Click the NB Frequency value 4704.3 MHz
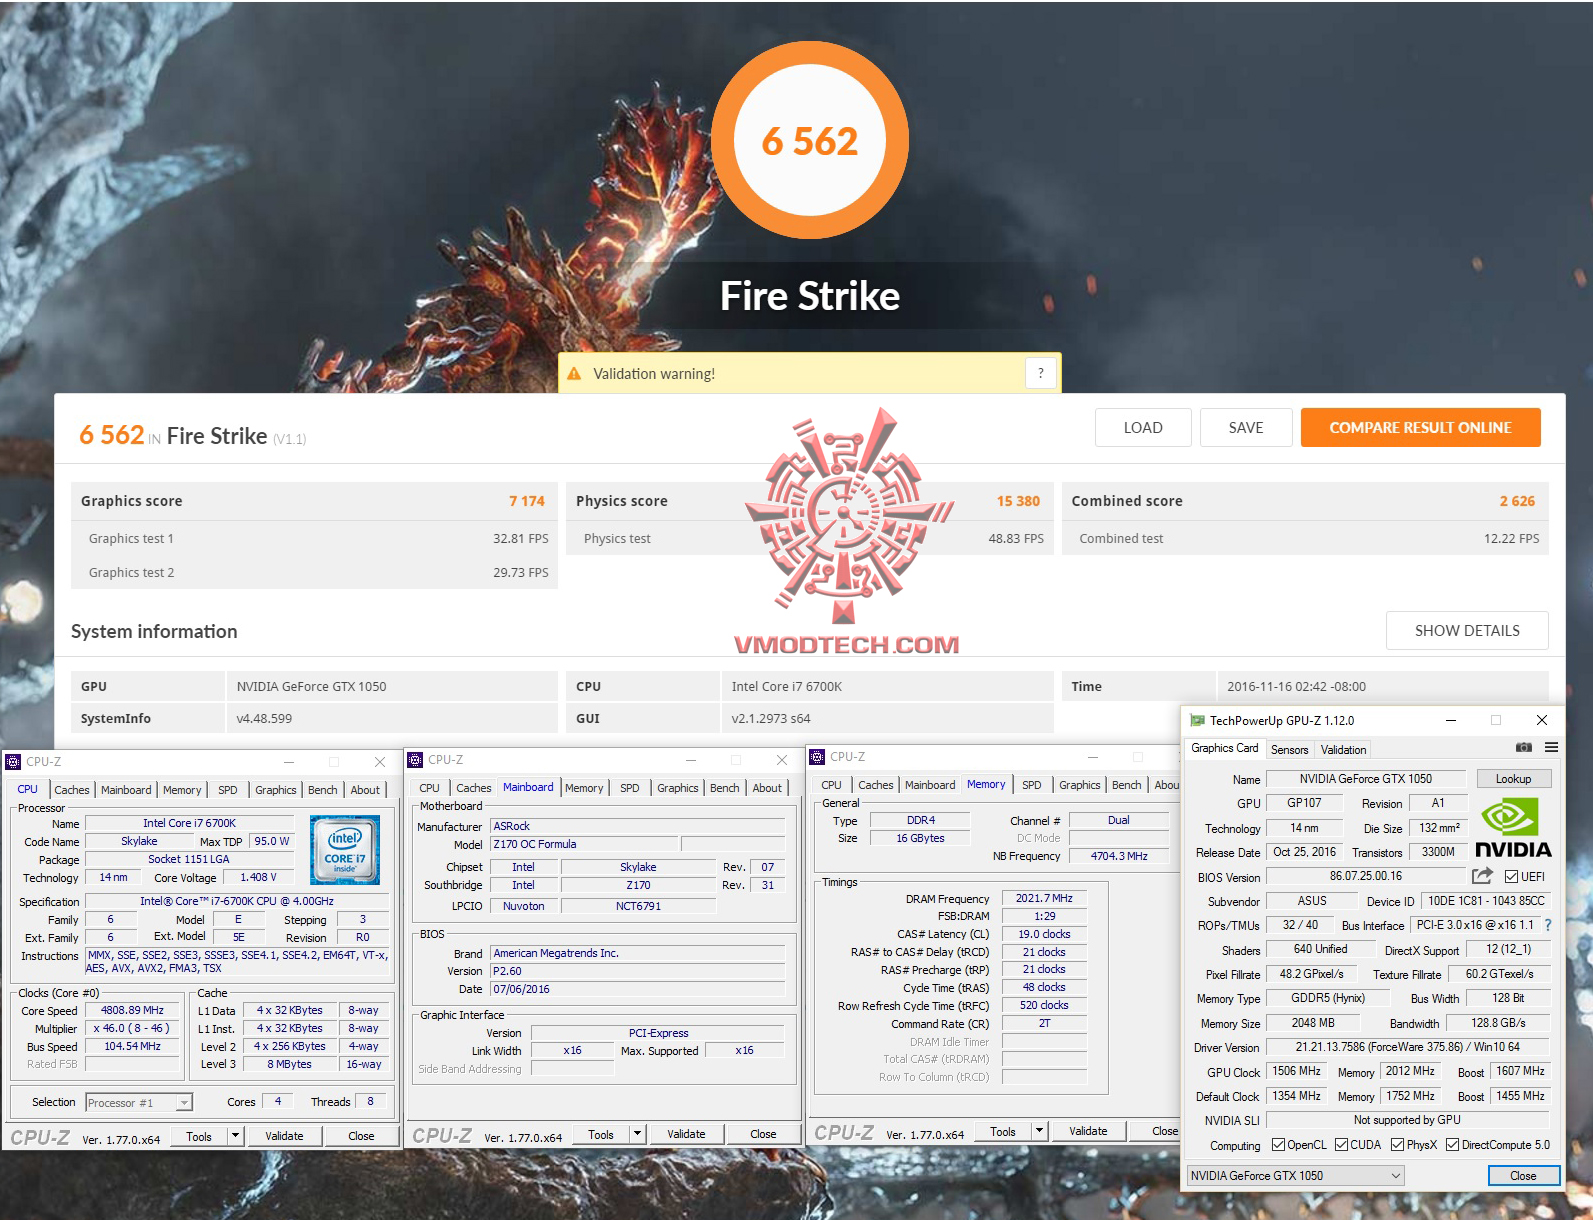Screen dimensions: 1593x1220 [x=1119, y=857]
